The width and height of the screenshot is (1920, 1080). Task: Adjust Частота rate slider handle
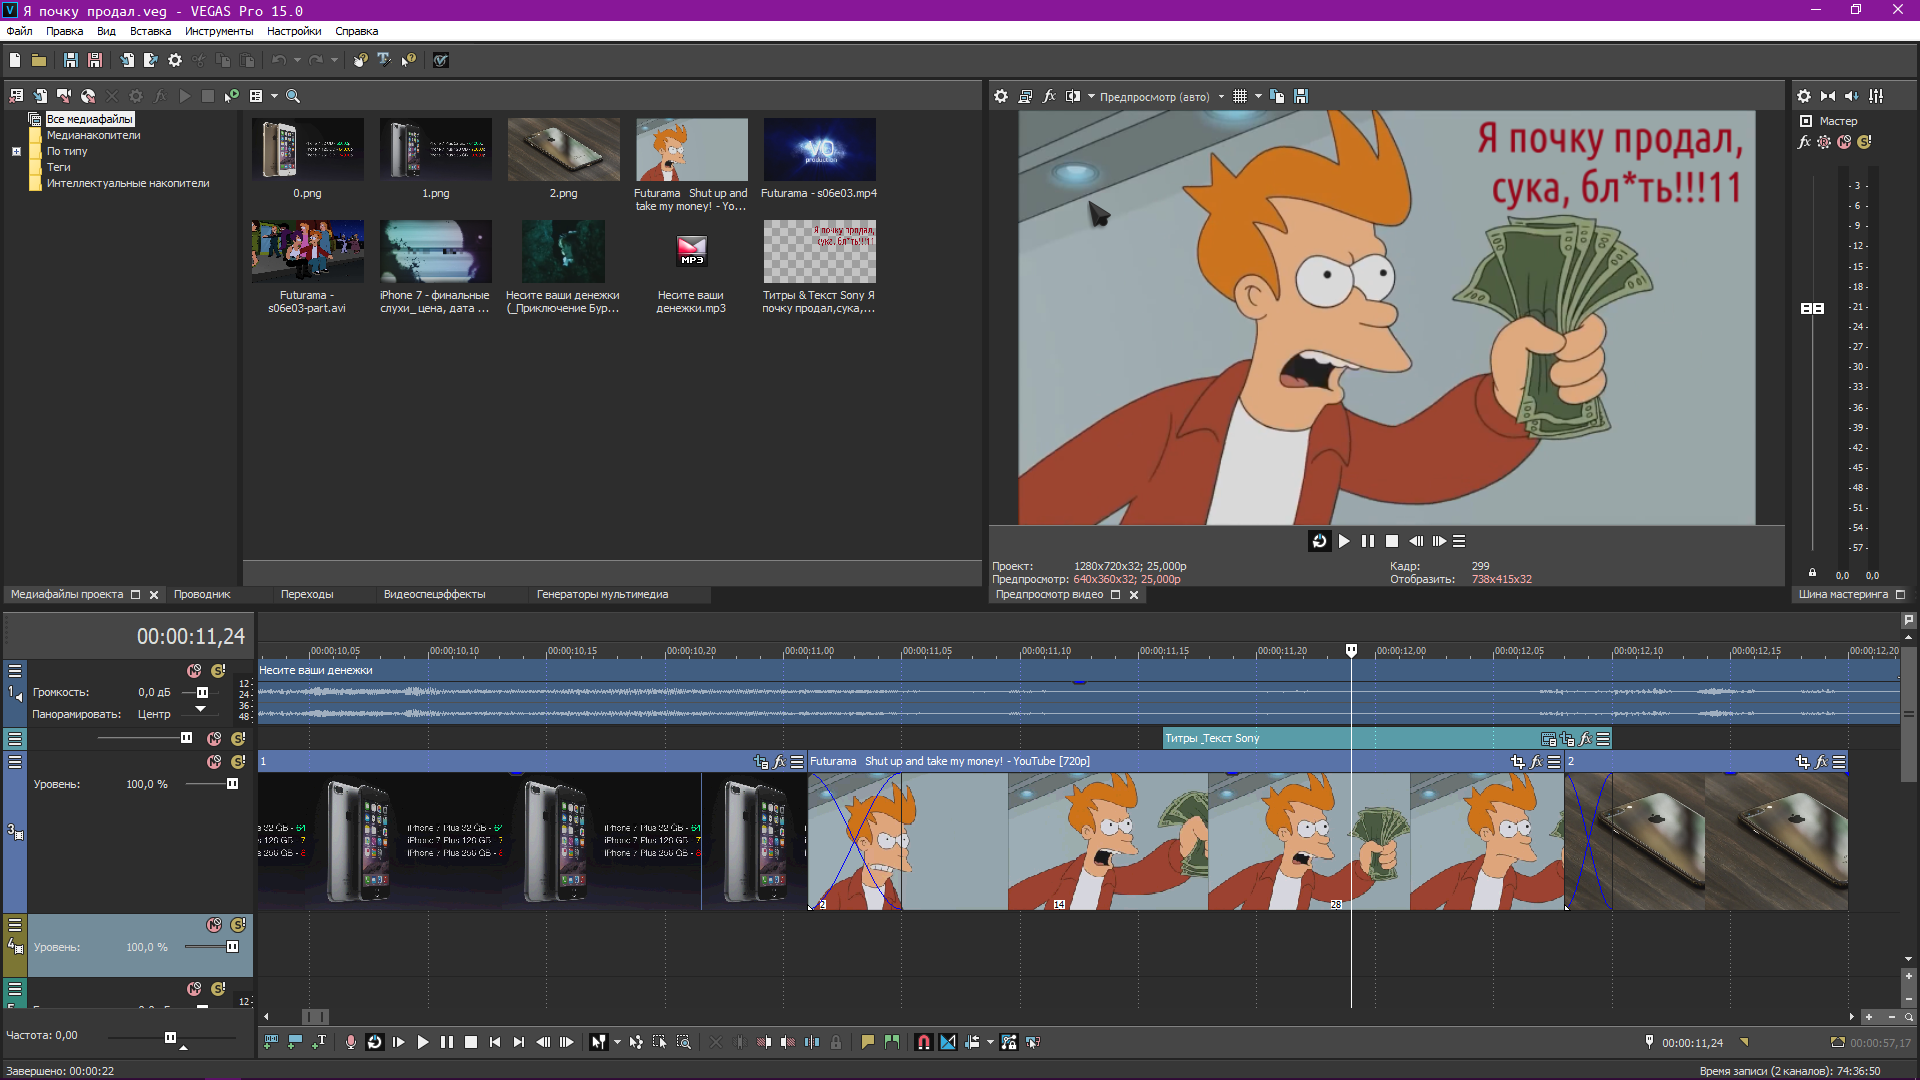tap(170, 1037)
